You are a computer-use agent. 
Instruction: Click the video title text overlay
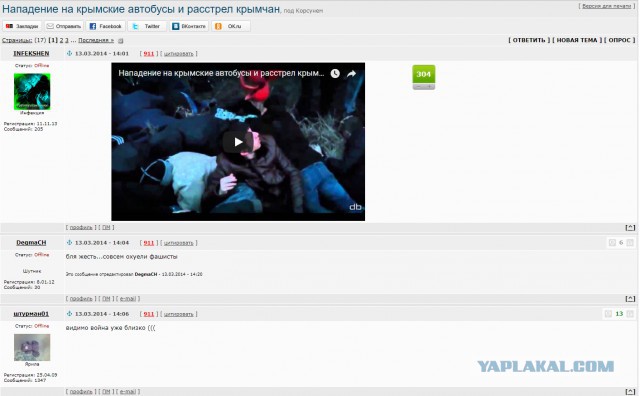coord(221,73)
